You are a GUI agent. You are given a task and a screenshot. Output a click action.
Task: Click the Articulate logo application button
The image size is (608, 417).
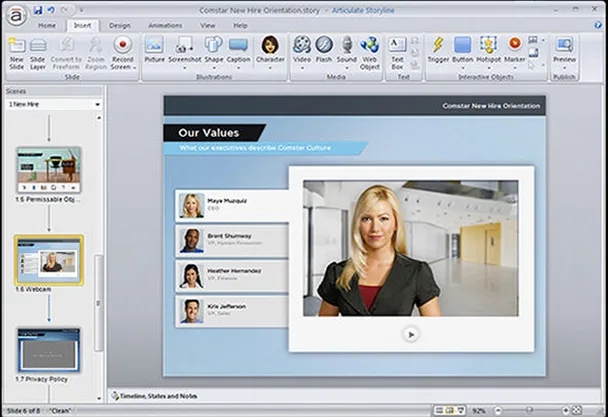[17, 16]
